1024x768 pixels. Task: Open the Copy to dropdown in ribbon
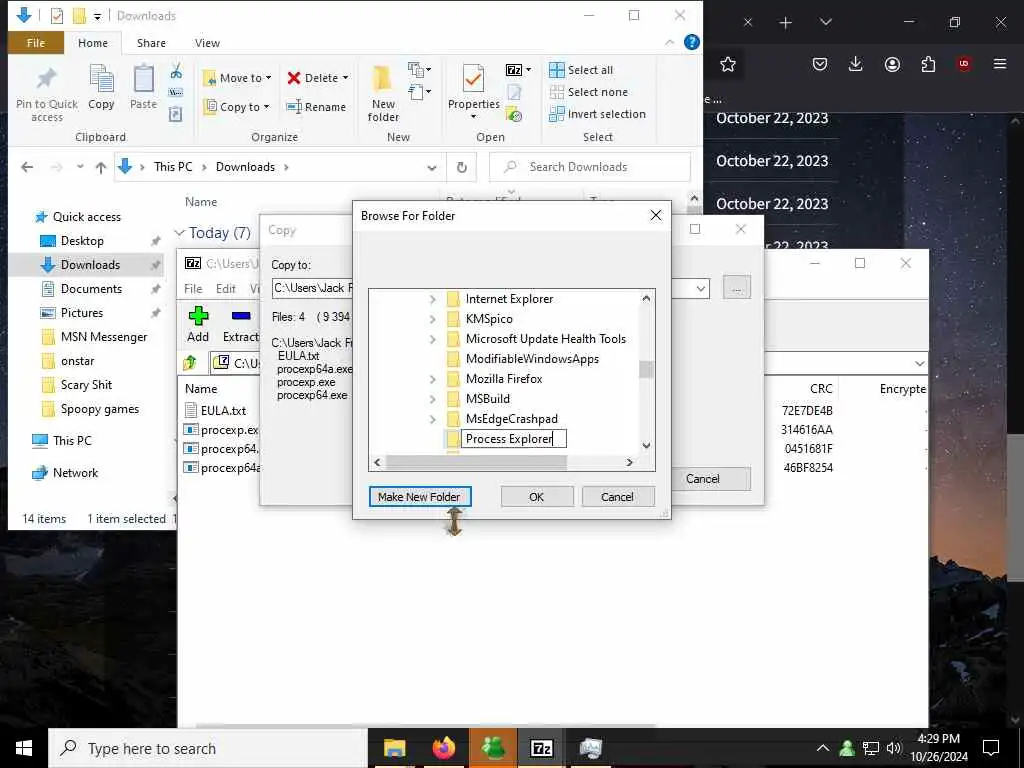236,107
